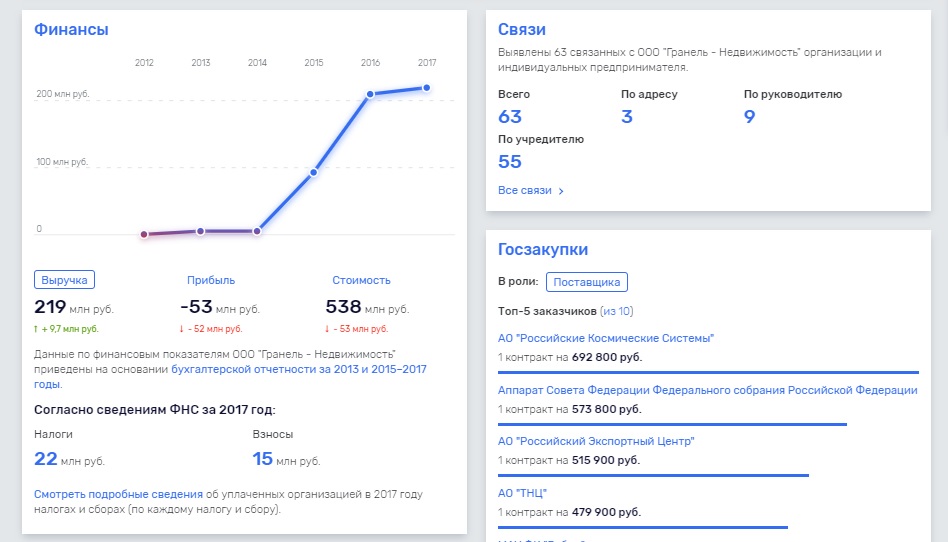Click the contract amount 692 800 руб.
948x542 pixels.
[607, 358]
